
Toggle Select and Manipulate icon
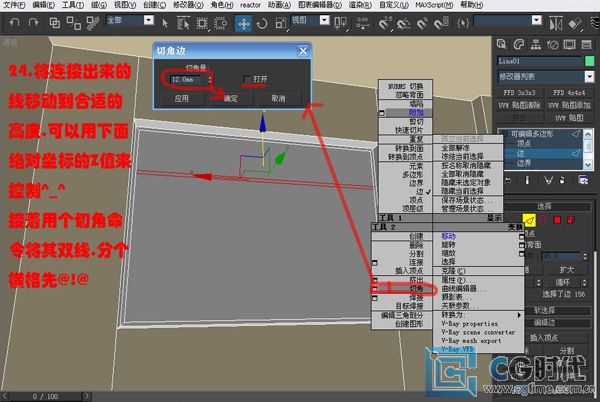tap(362, 24)
